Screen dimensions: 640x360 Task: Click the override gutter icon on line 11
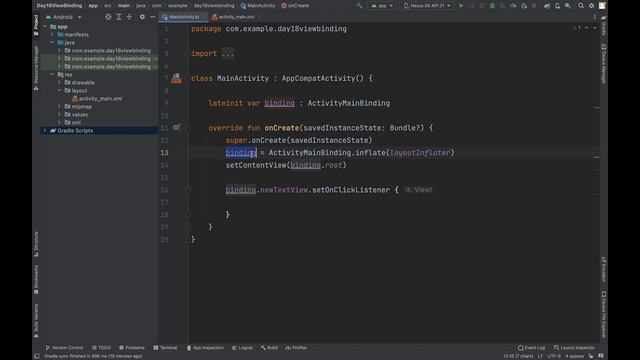click(176, 127)
